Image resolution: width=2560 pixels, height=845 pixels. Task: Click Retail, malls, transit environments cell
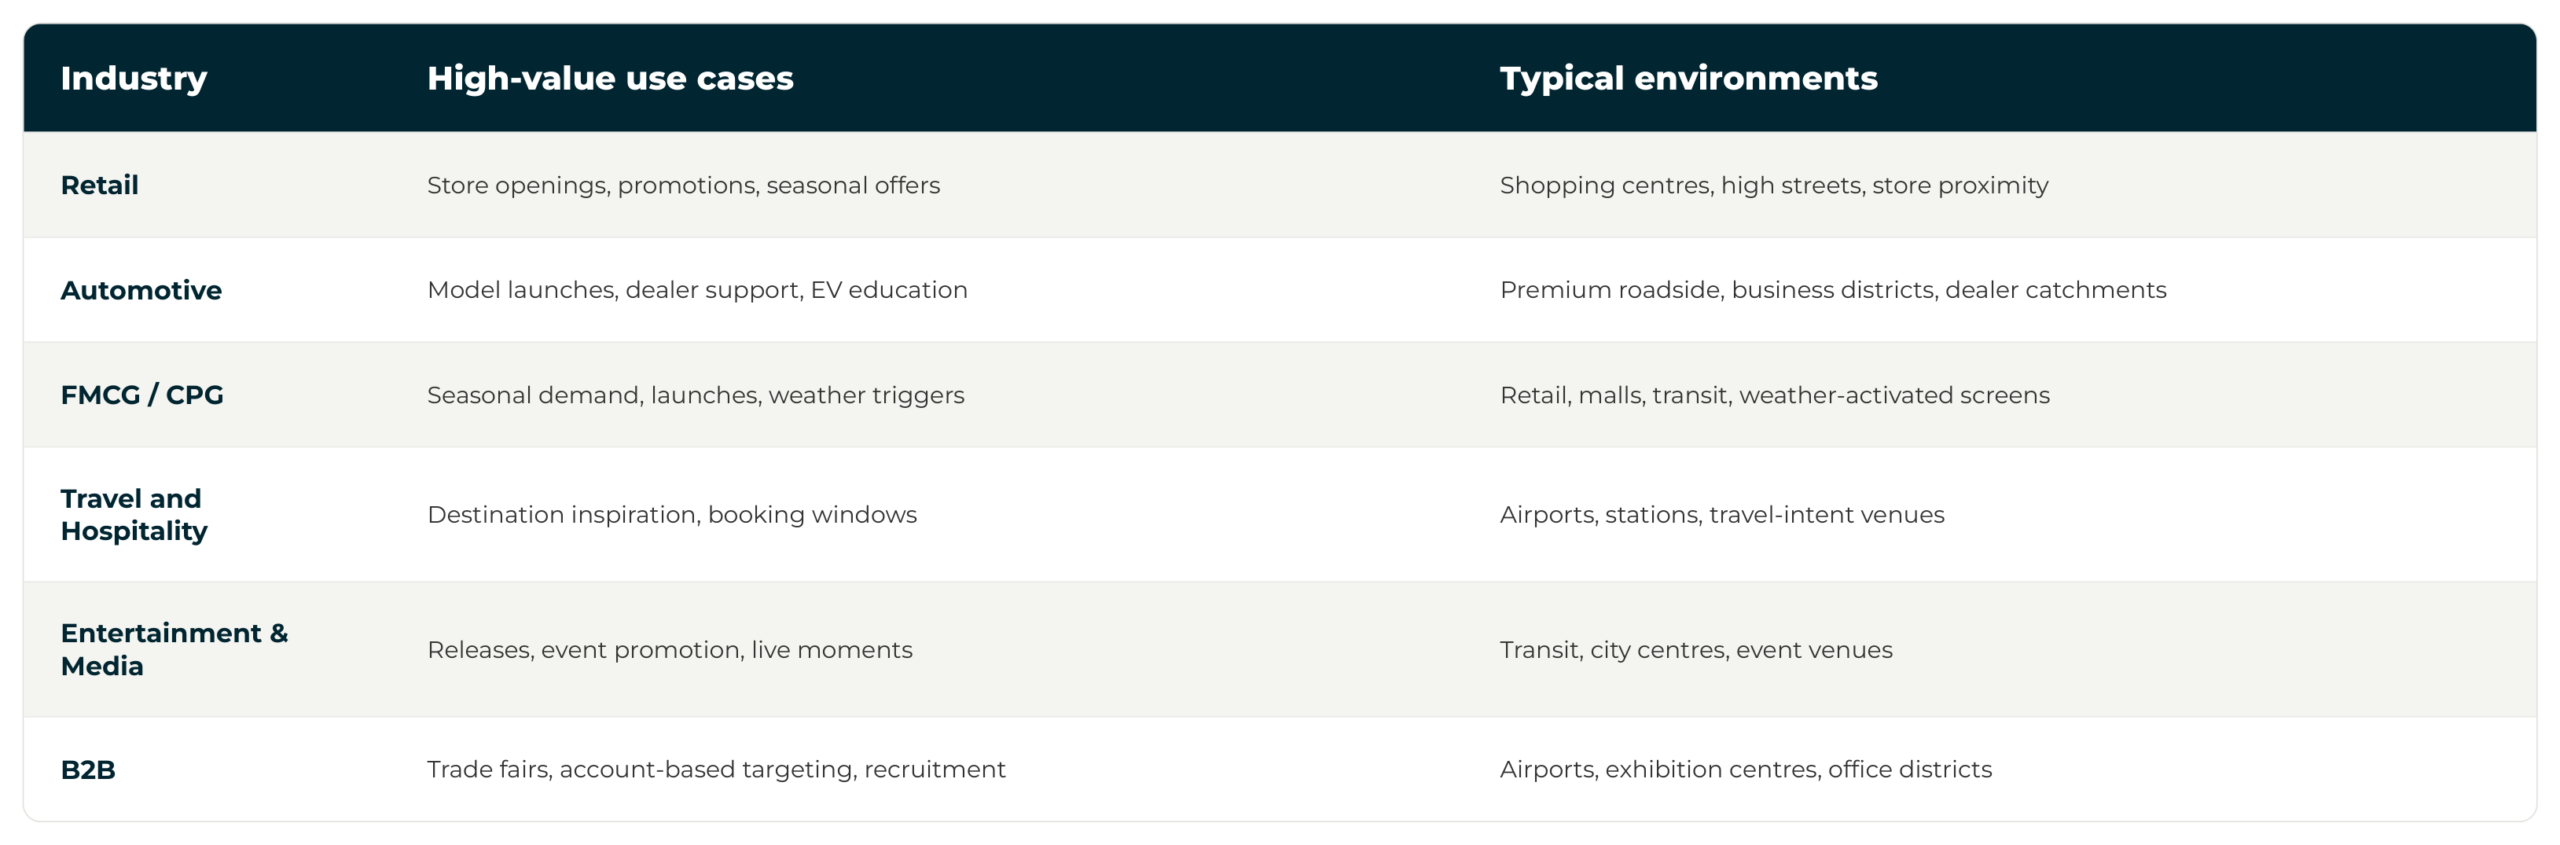pyautogui.click(x=1775, y=395)
